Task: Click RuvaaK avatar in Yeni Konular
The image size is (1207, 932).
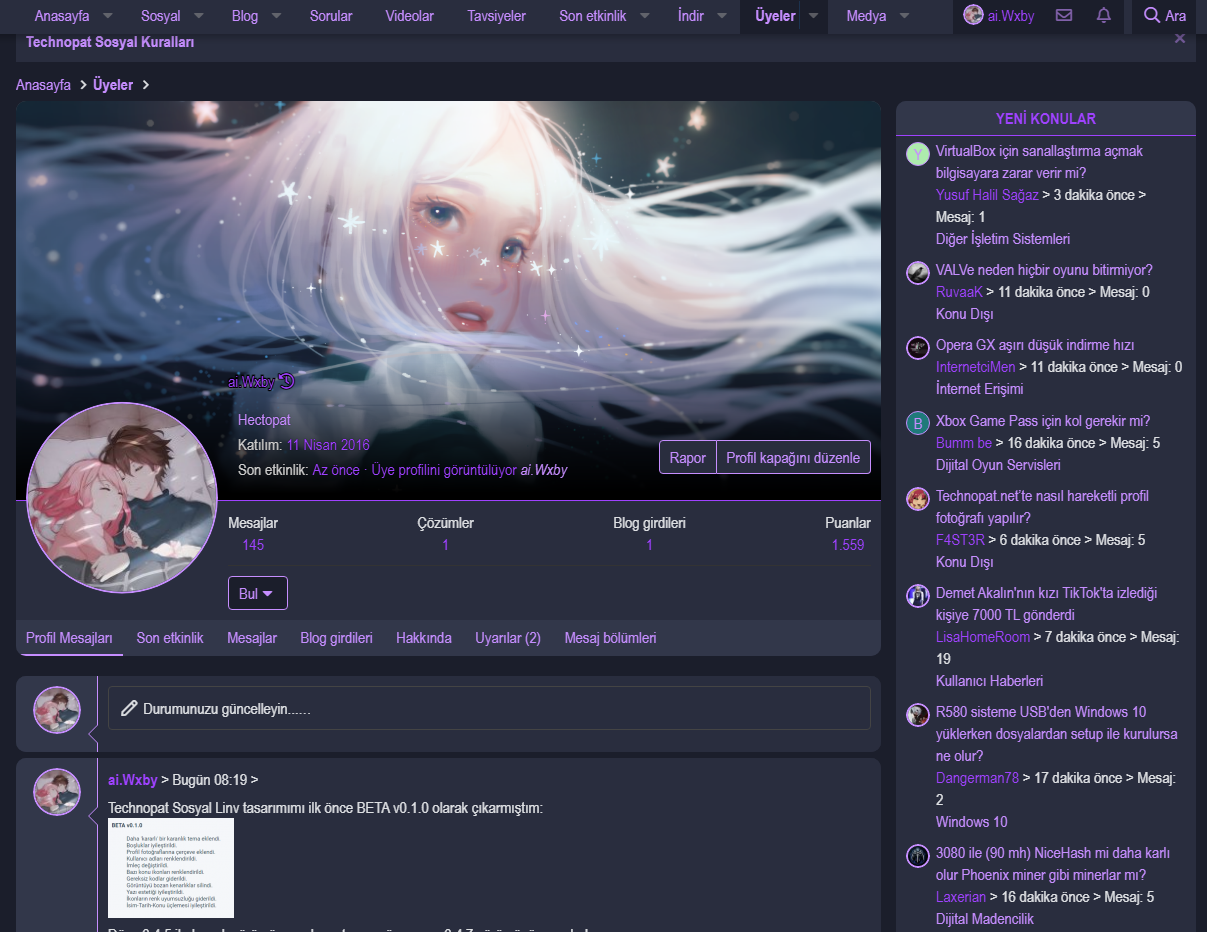Action: click(918, 273)
